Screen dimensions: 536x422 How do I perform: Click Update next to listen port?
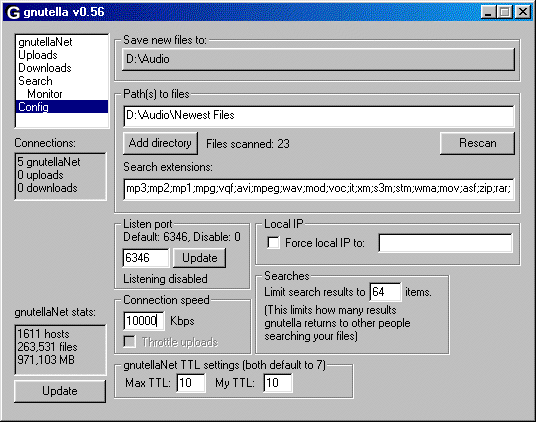(x=199, y=258)
